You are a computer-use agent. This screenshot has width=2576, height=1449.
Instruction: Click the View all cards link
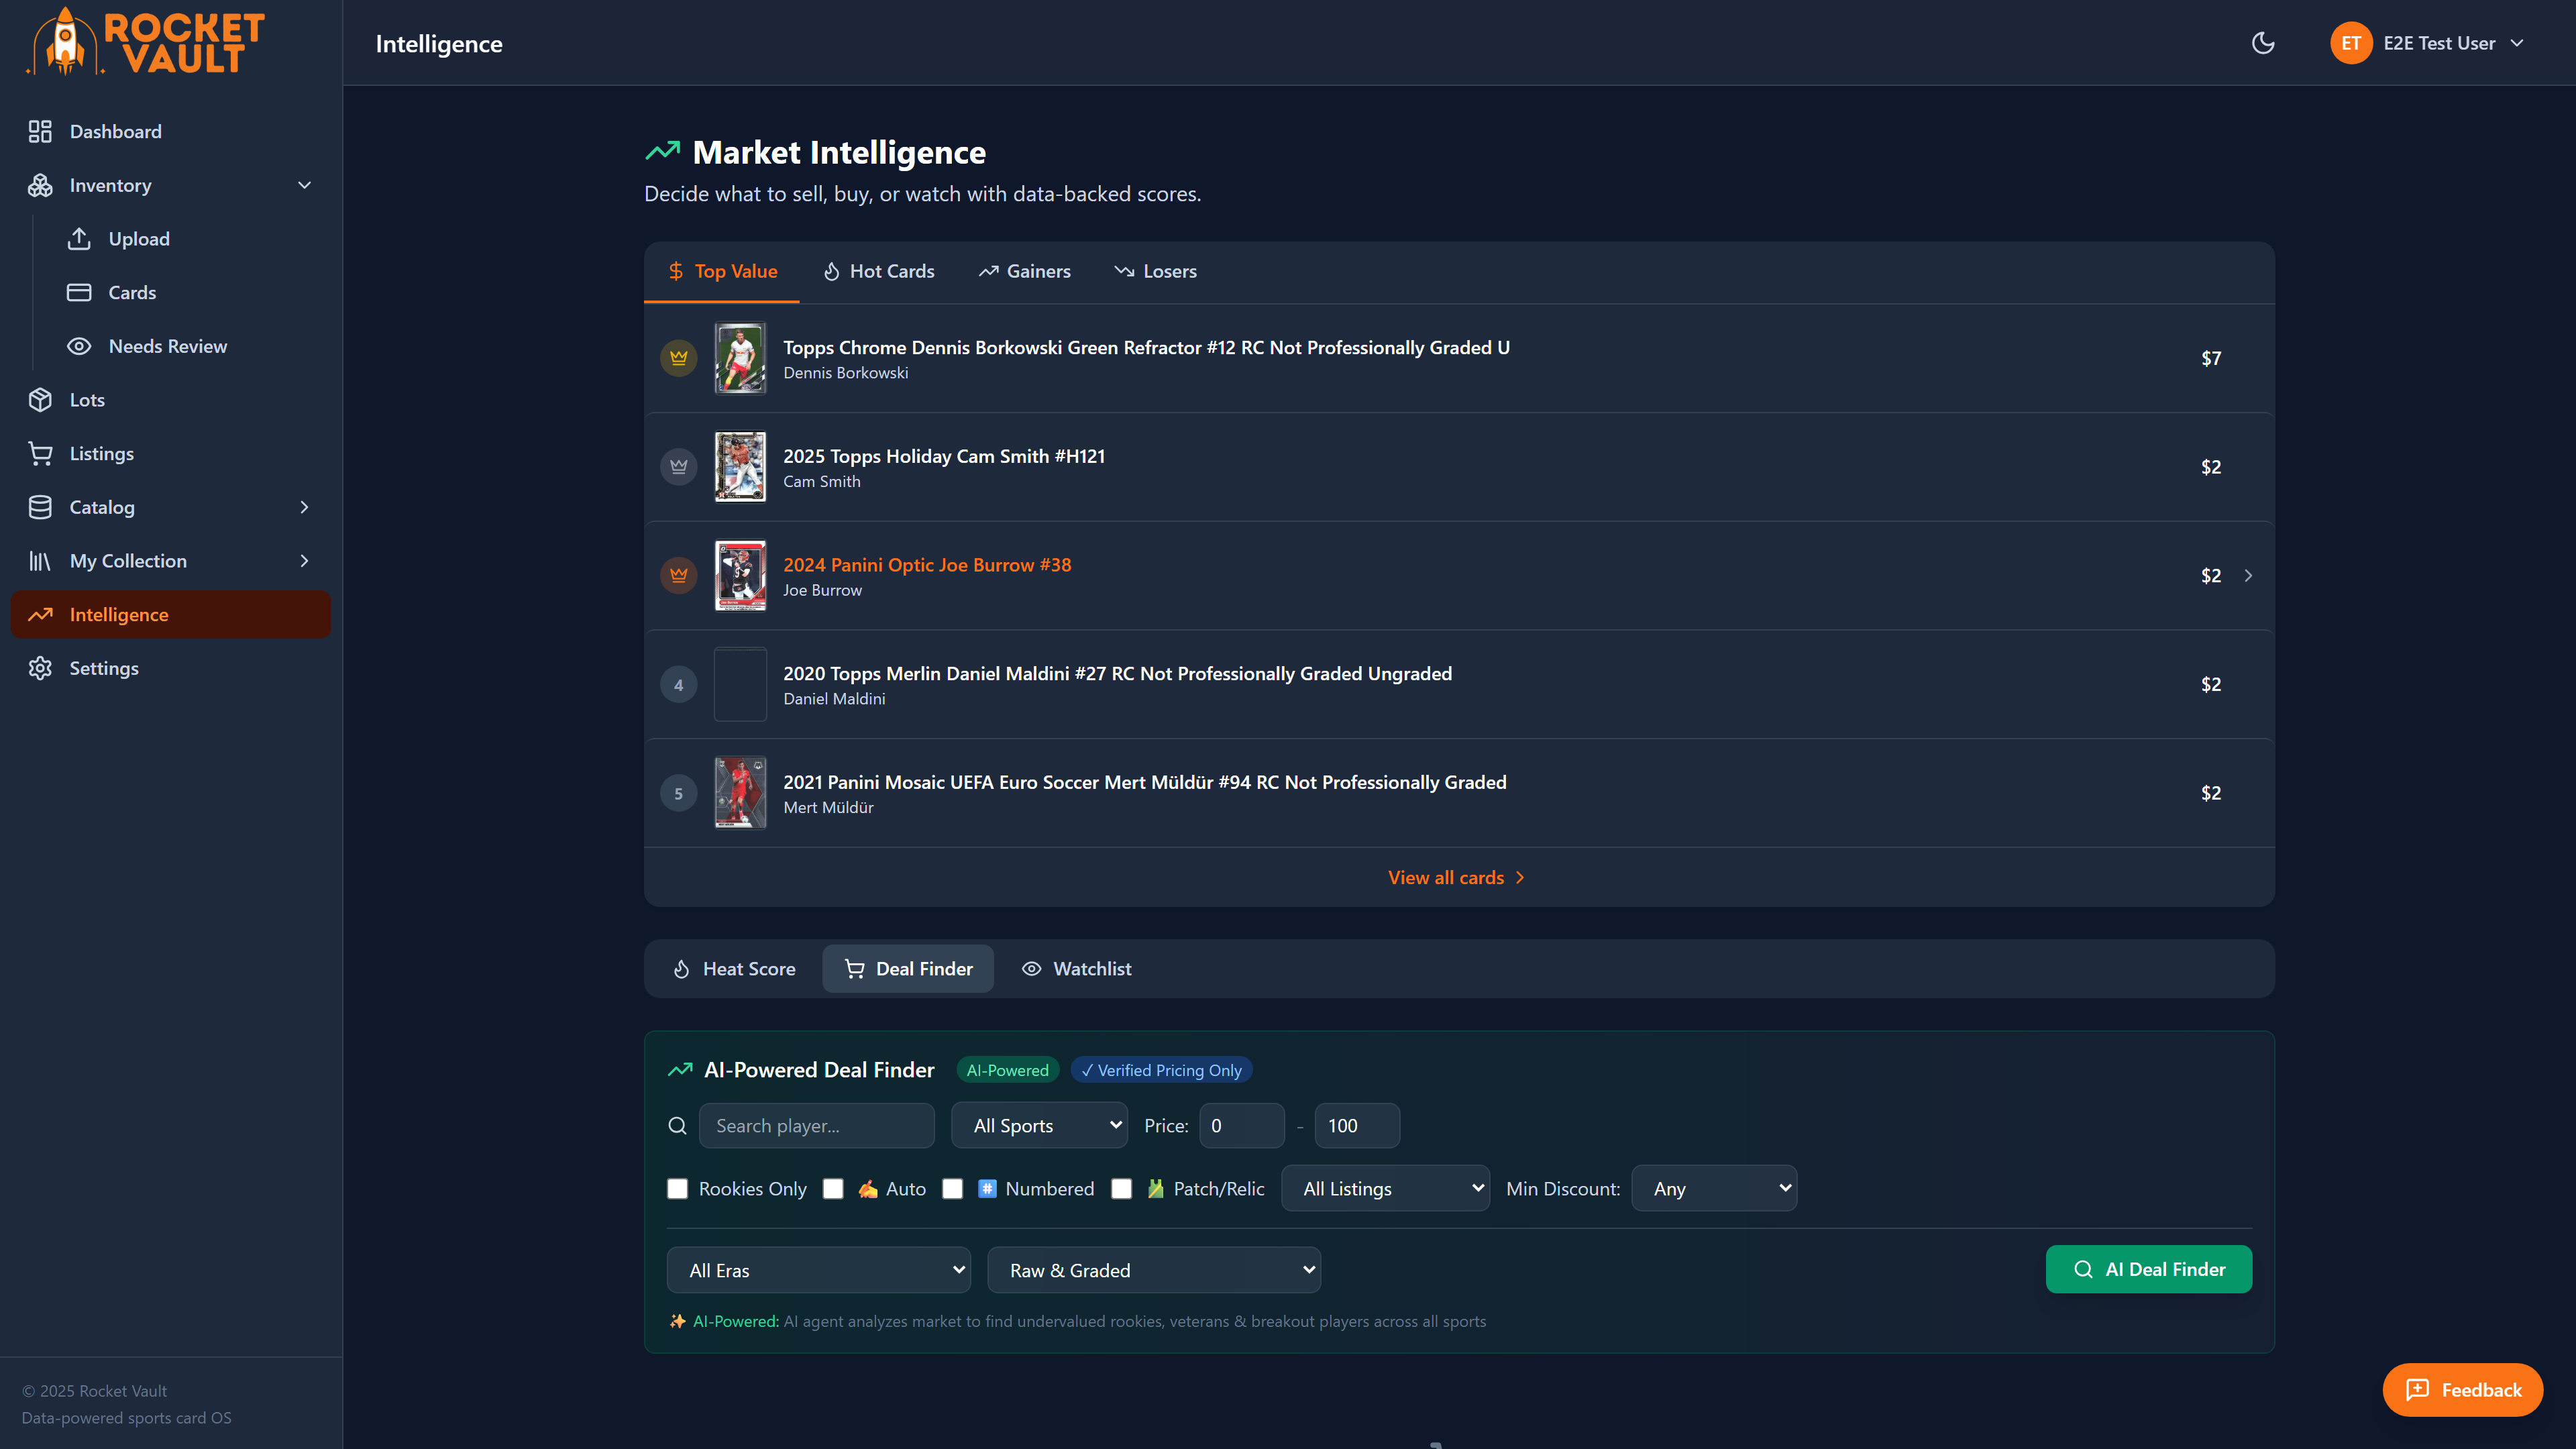coord(1455,877)
